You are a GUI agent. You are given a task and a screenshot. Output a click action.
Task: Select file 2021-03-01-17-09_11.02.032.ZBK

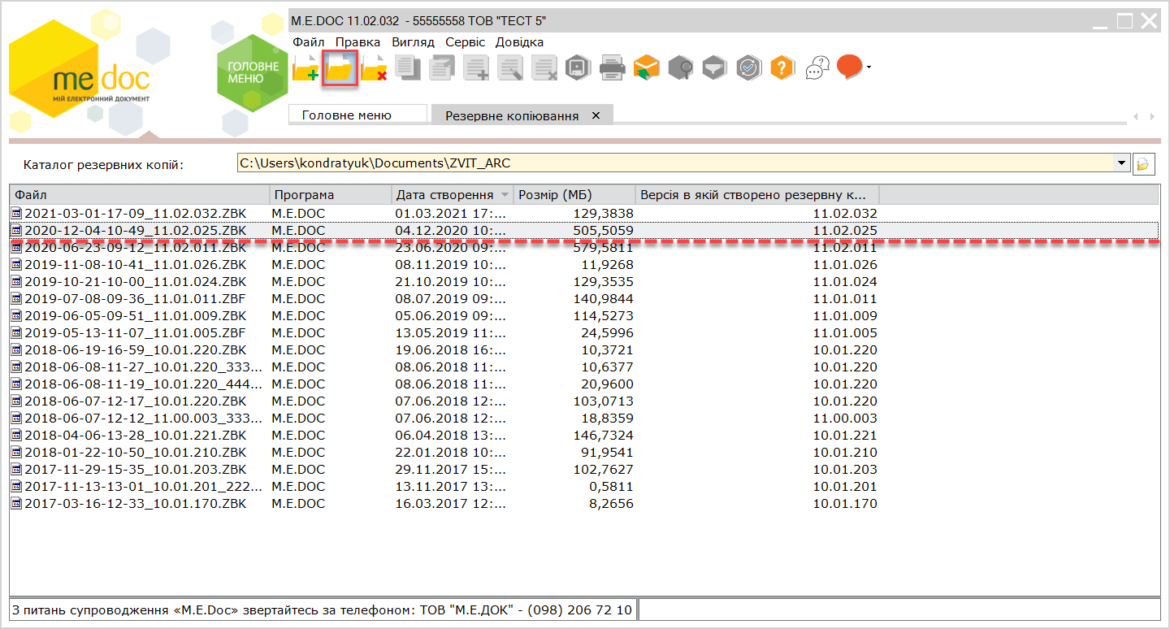coord(135,213)
